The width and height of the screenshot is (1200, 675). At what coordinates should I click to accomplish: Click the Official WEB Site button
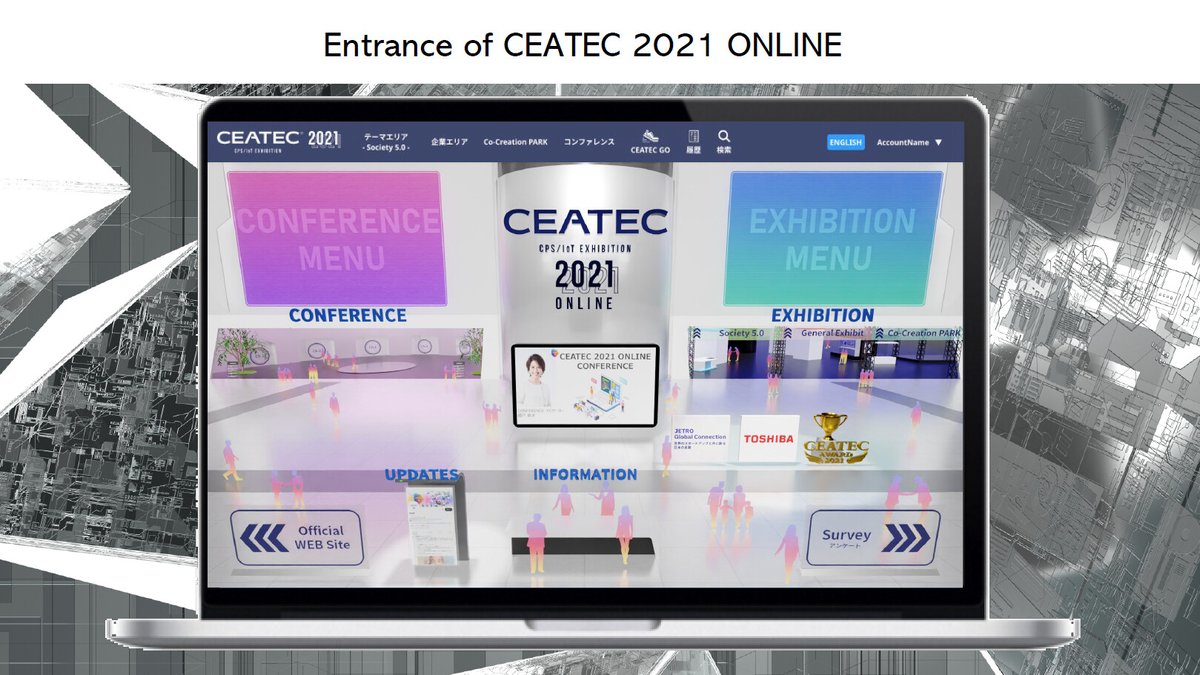click(x=297, y=538)
